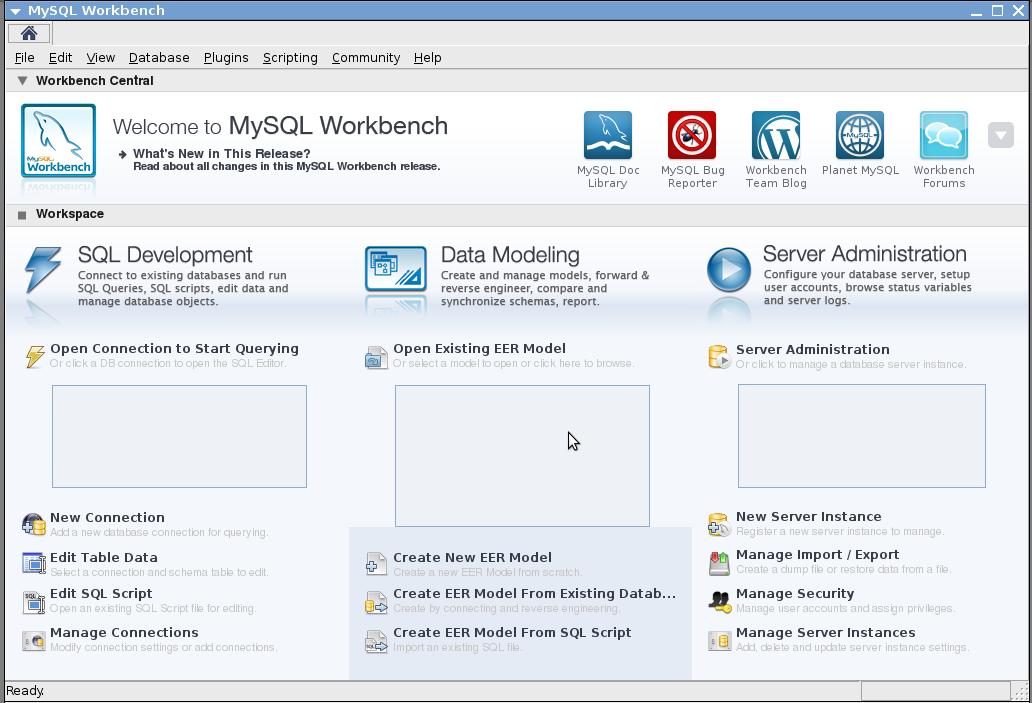Screen dimensions: 1032x703
Task: Click the empty DB connection list area
Action: 179,436
